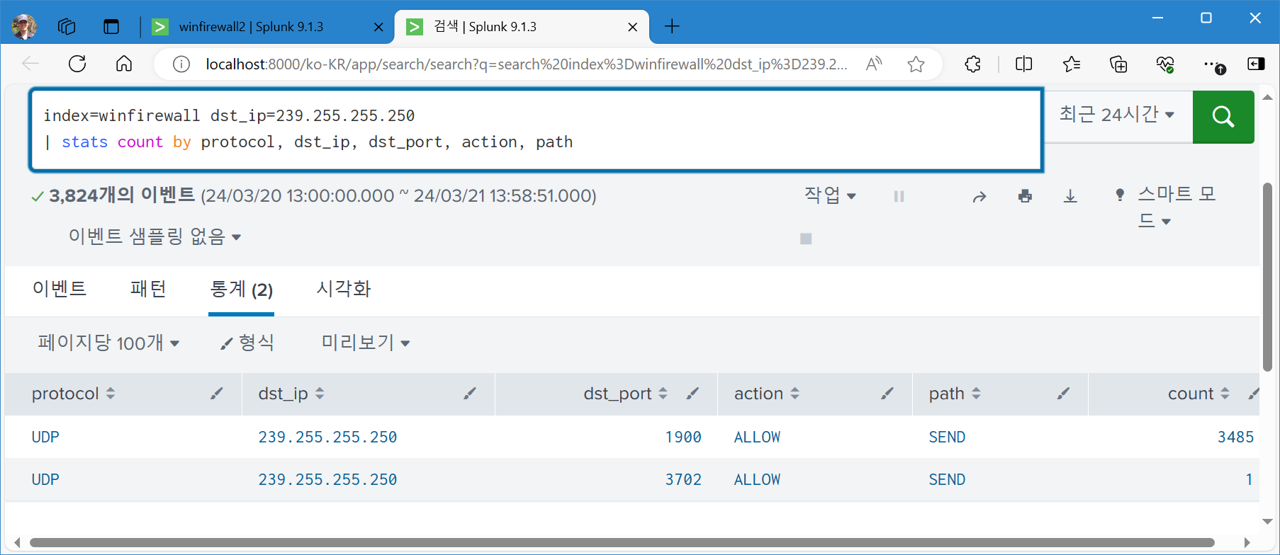This screenshot has height=555, width=1280.
Task: Click inside the SPL search query box
Action: click(x=536, y=130)
